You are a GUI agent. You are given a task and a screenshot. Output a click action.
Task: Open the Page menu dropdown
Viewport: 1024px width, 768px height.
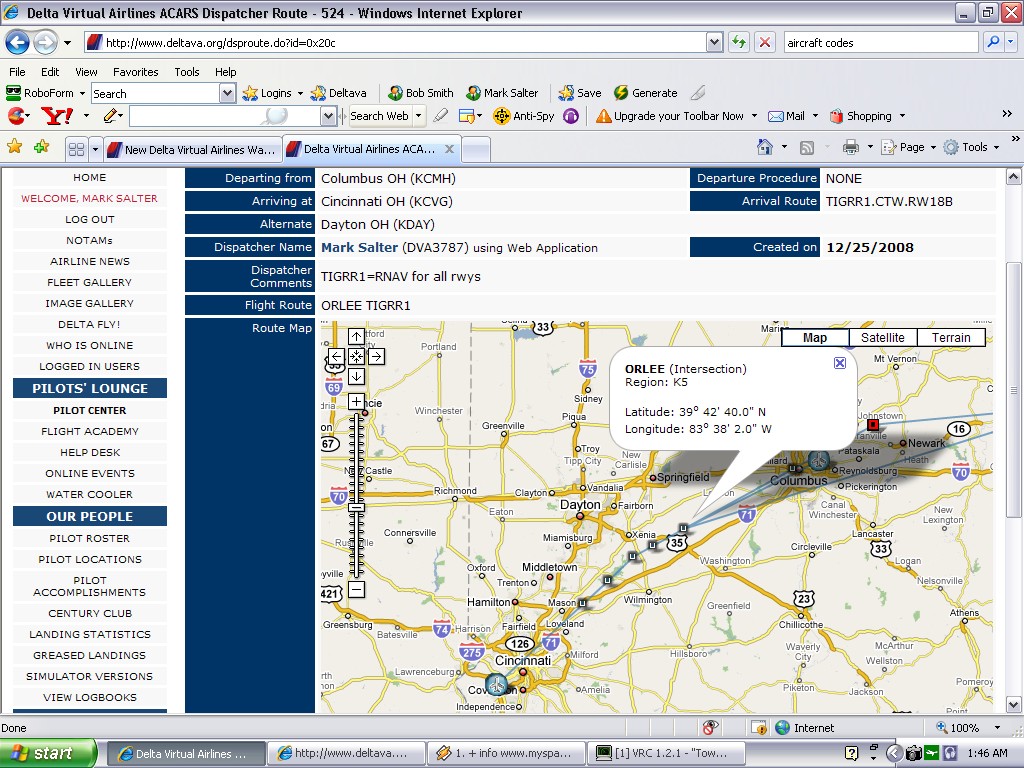933,148
